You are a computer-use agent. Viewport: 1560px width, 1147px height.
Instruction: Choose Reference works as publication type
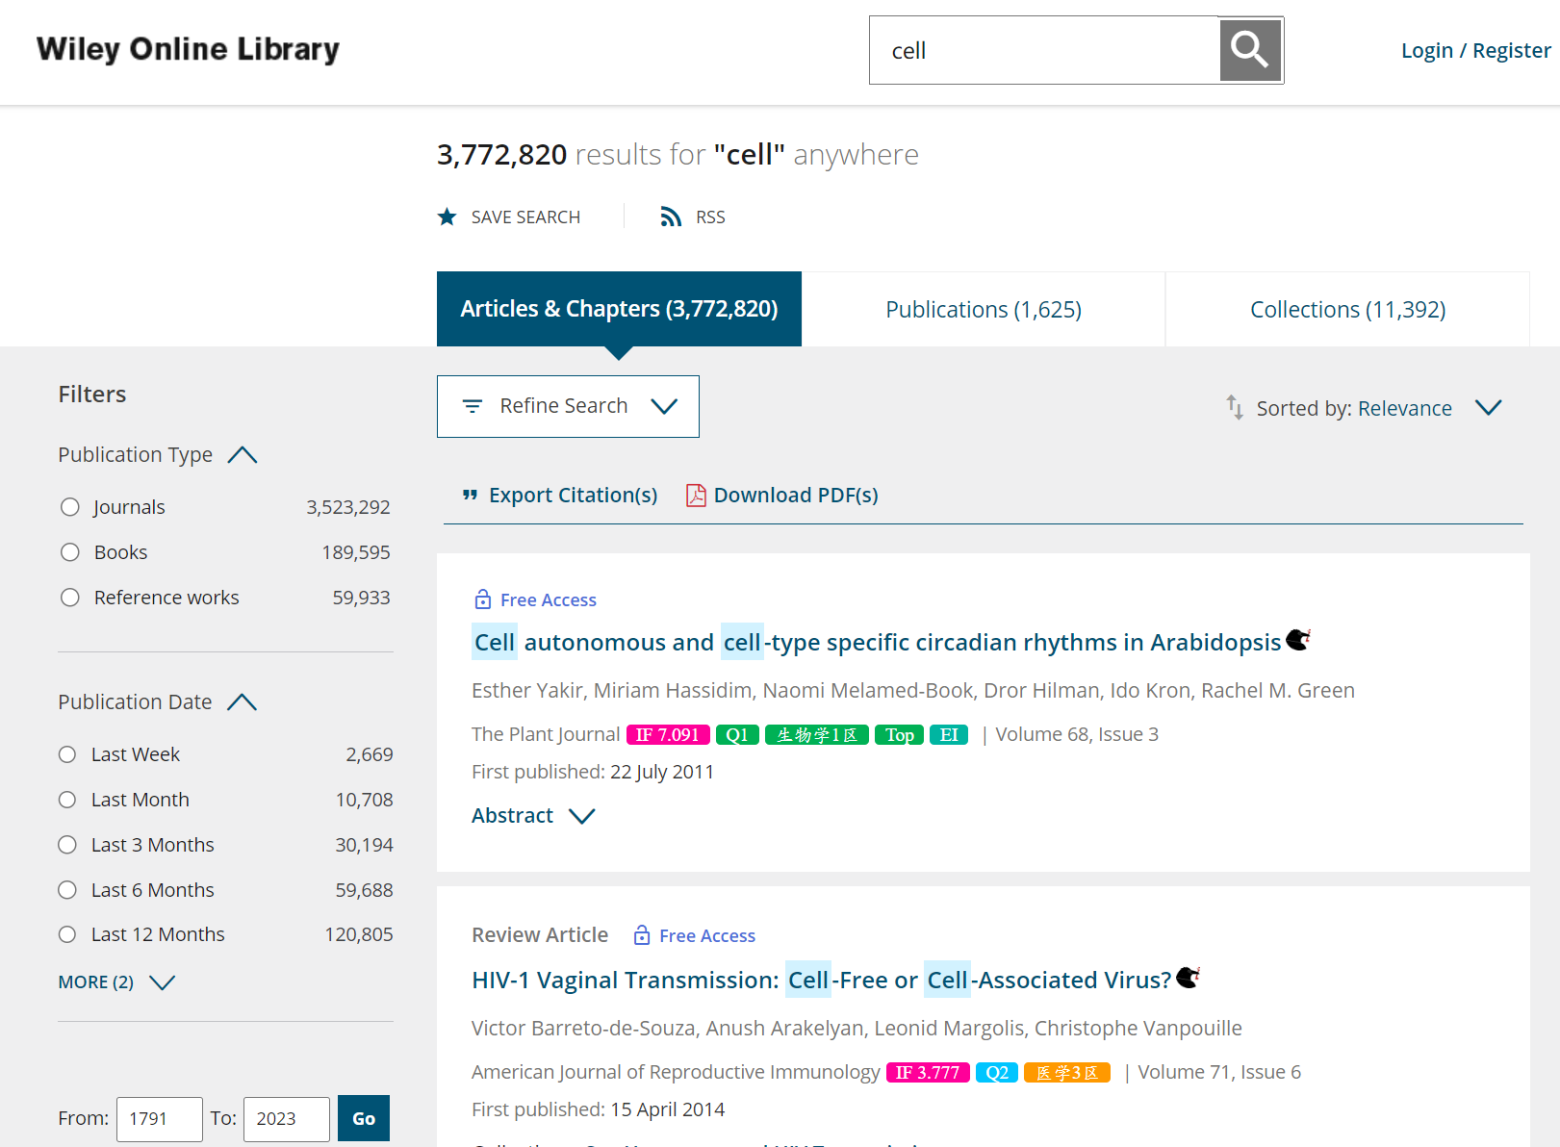(69, 597)
